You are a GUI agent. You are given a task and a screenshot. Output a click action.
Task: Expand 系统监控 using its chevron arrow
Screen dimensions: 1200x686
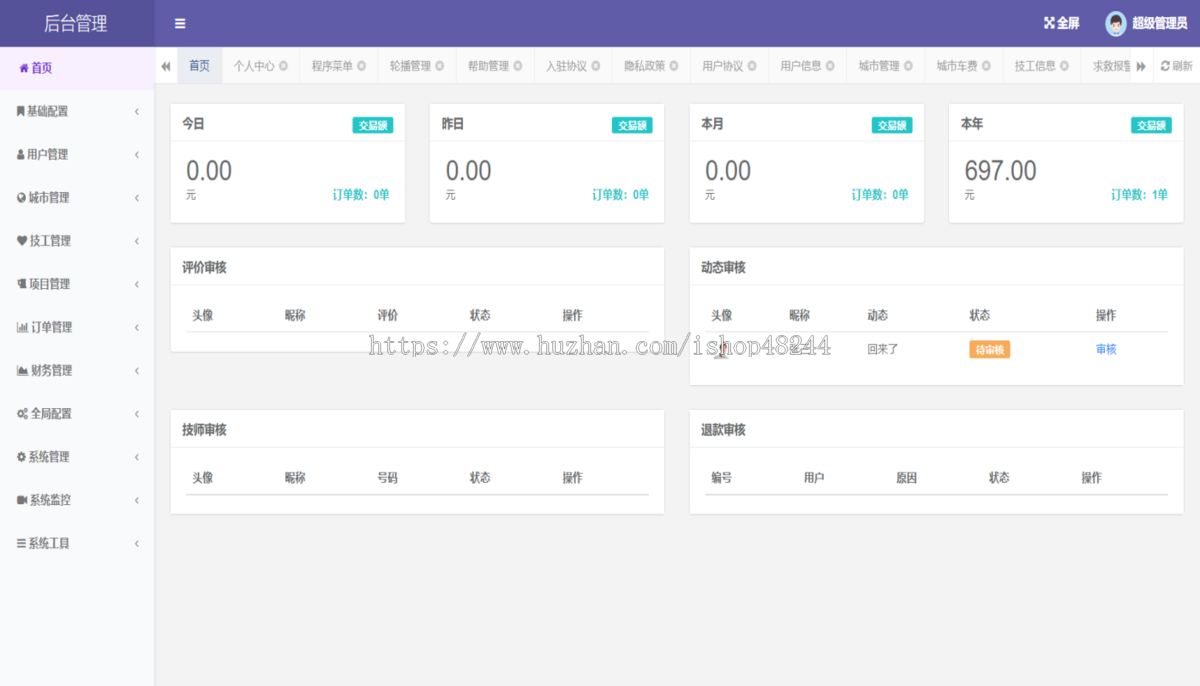[136, 500]
